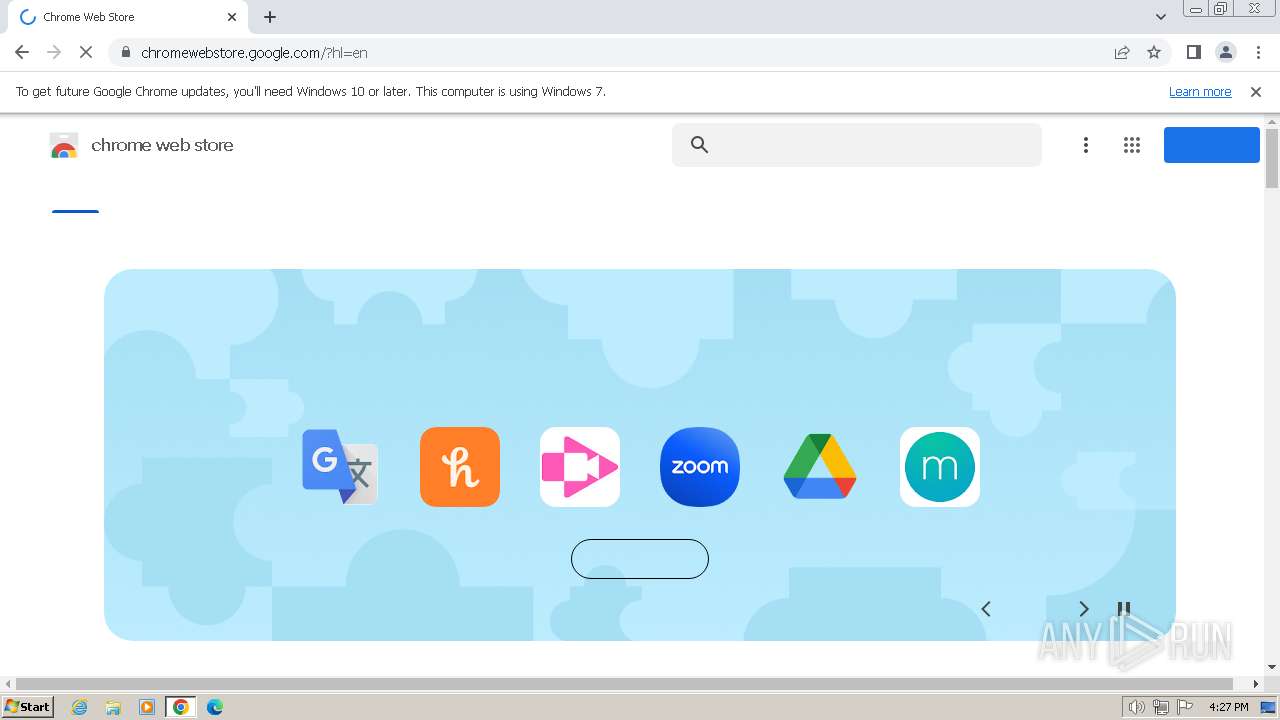Open the Learn more link

pos(1200,91)
